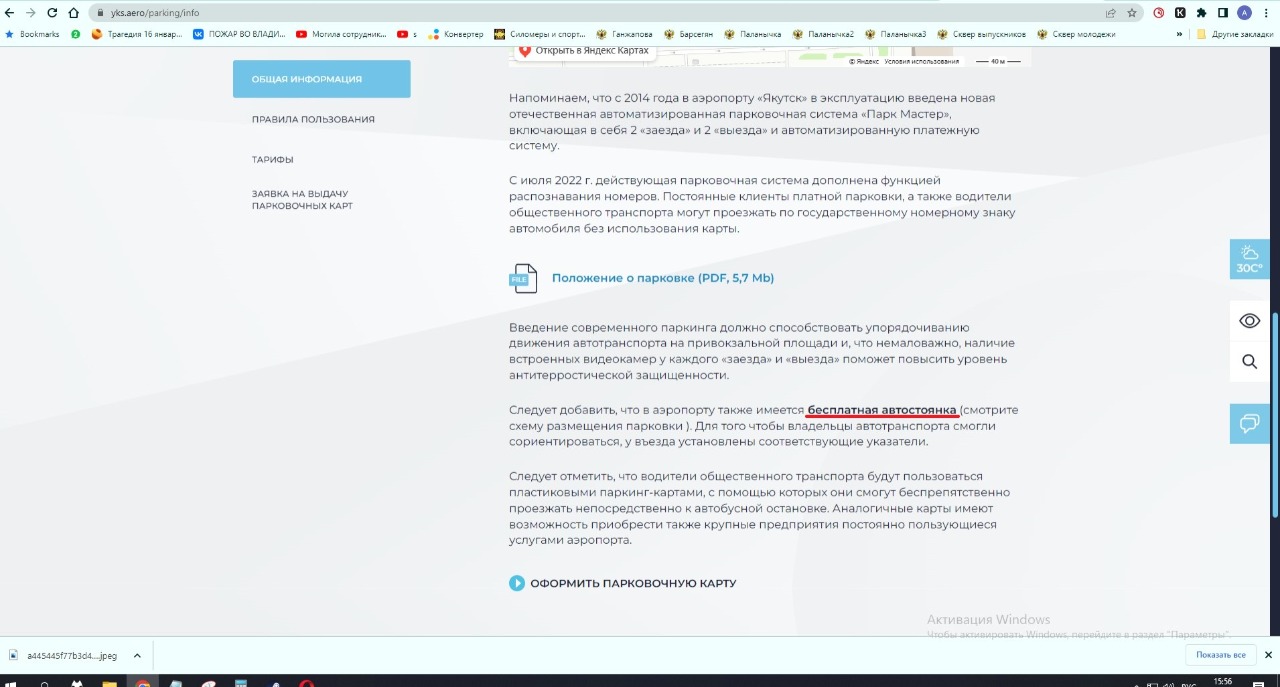1280x687 pixels.
Task: Open the chat bubbles widget
Action: [x=1250, y=423]
